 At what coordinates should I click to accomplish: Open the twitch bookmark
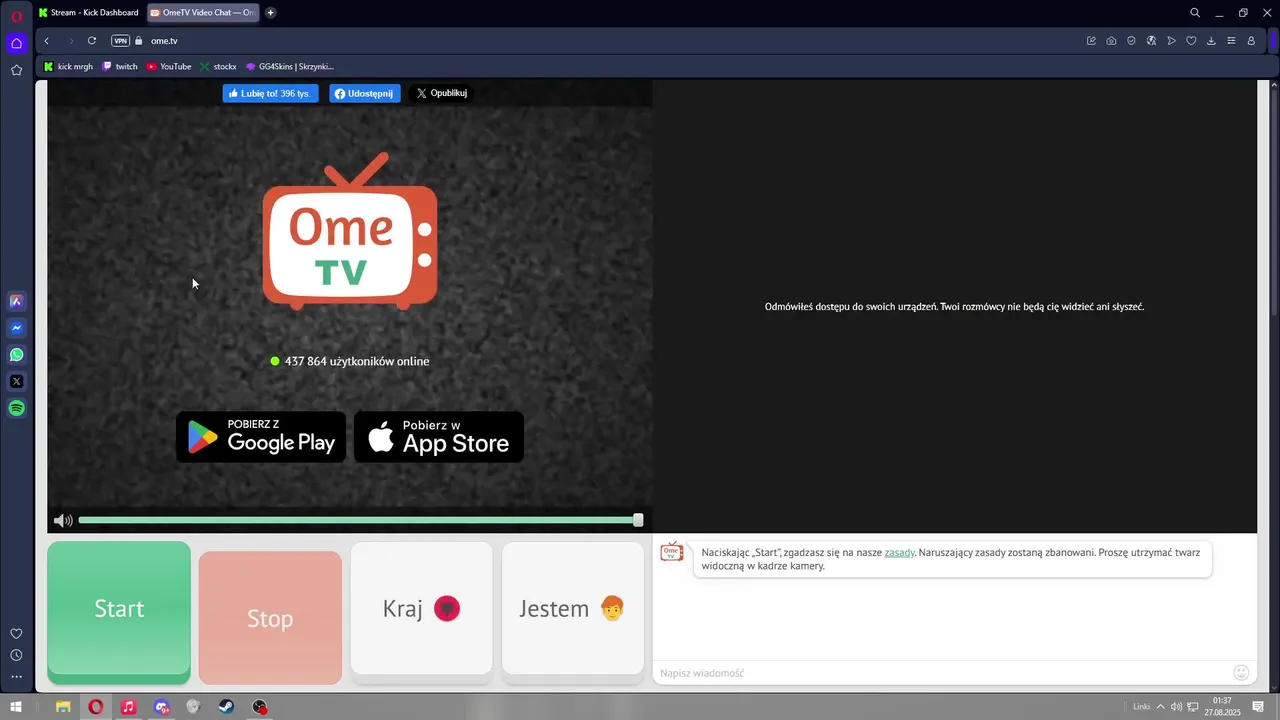click(x=120, y=67)
